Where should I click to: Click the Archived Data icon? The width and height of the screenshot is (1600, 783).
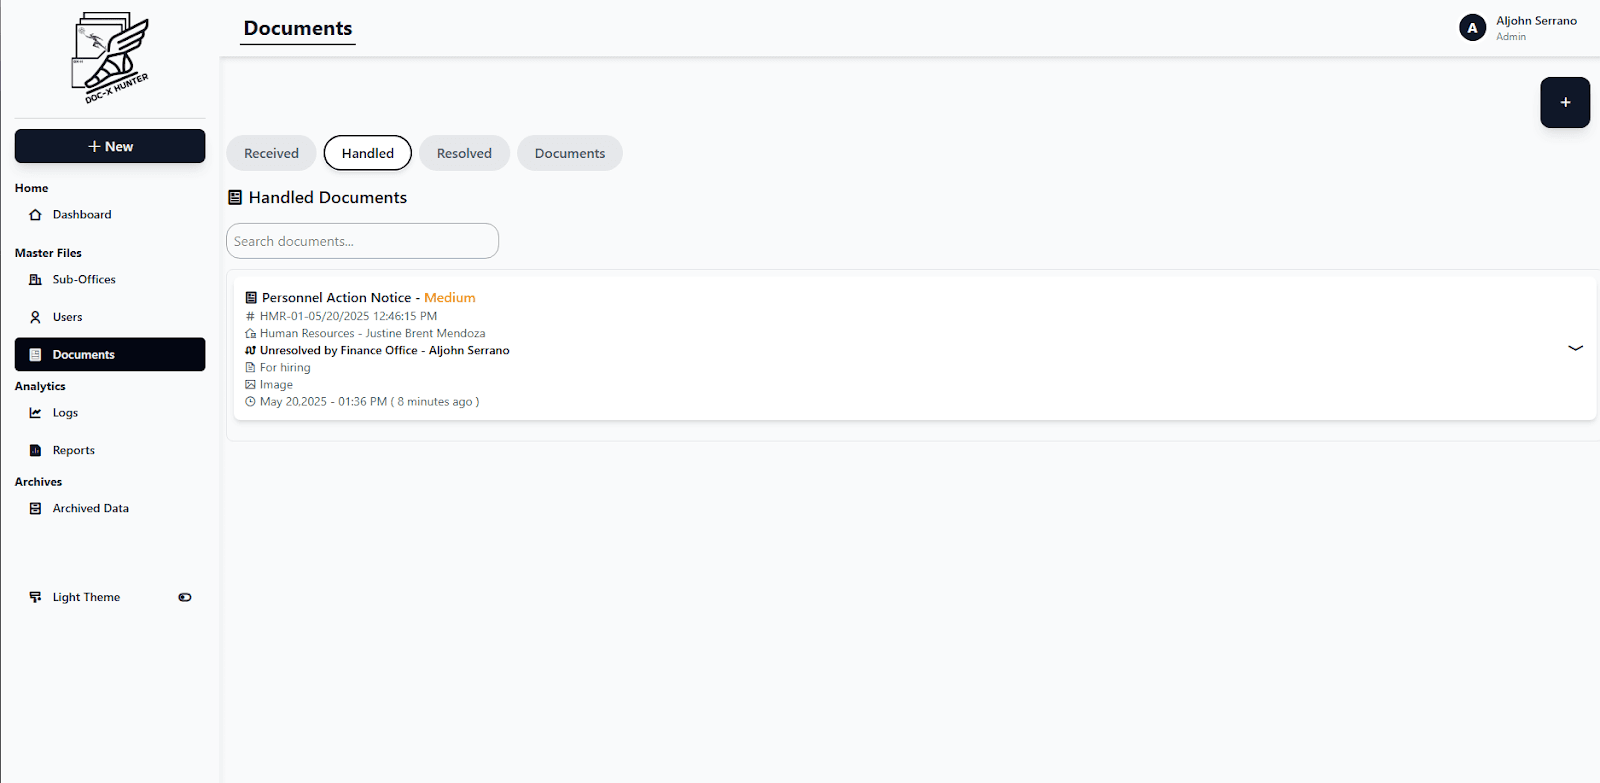35,508
